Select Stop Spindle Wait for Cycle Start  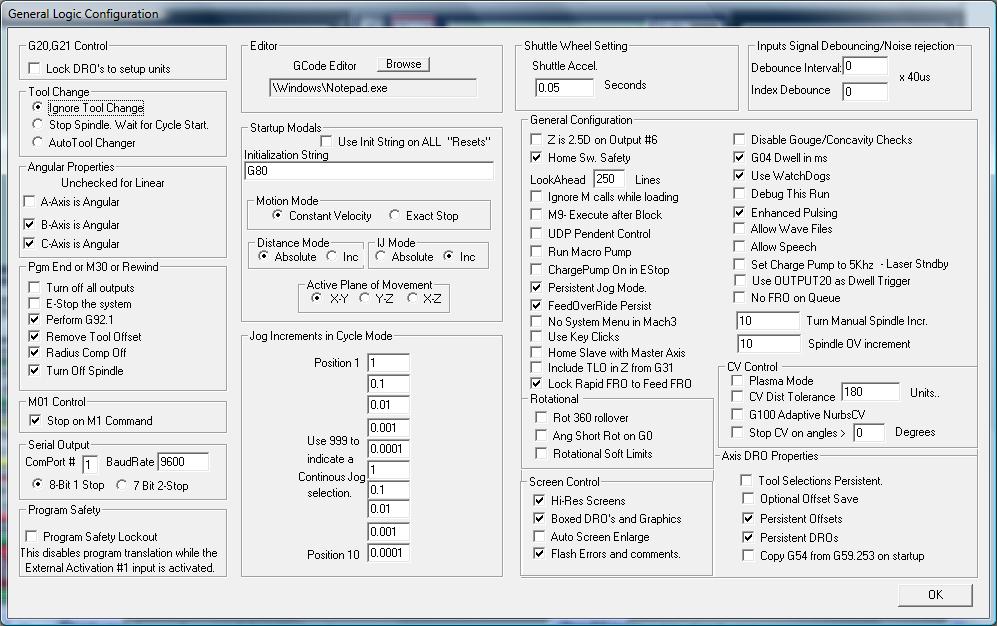(38, 125)
